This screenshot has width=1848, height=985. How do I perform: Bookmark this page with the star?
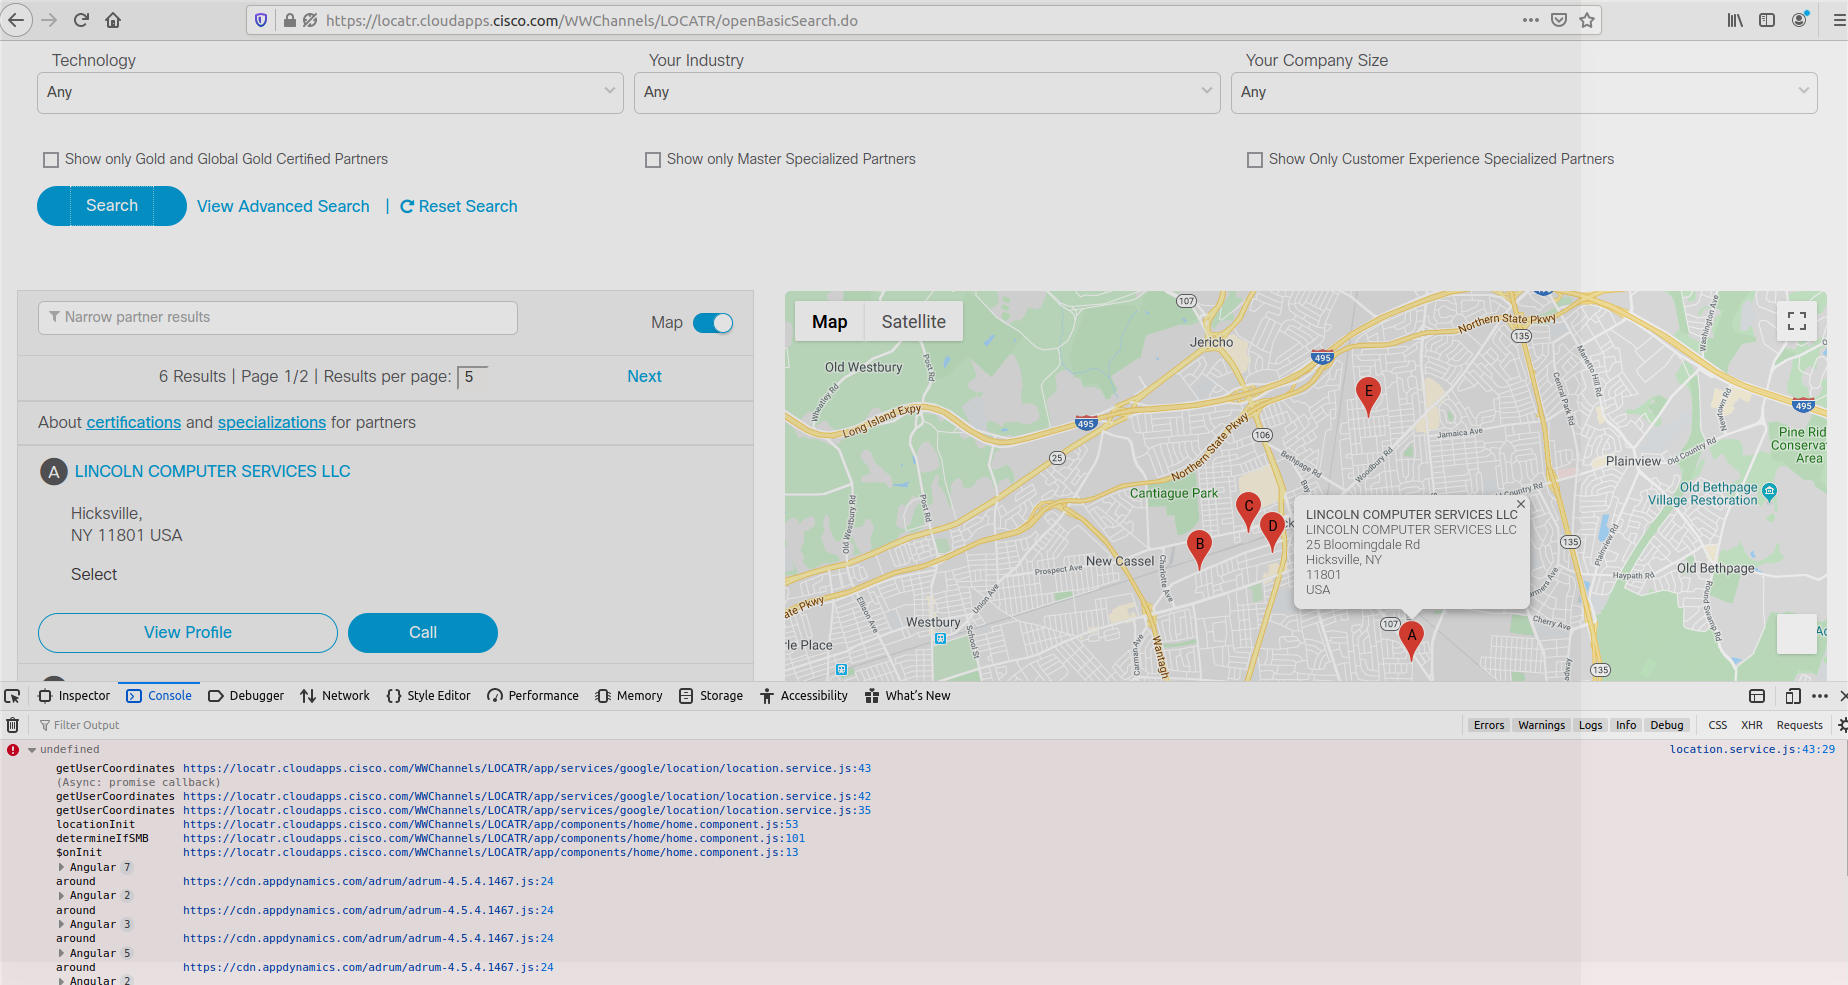coord(1587,19)
